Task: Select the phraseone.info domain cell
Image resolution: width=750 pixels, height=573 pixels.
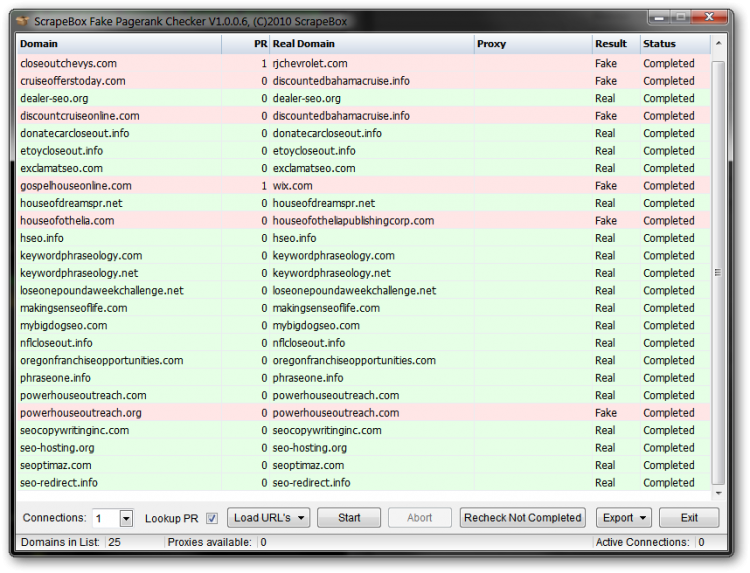Action: pyautogui.click(x=119, y=377)
